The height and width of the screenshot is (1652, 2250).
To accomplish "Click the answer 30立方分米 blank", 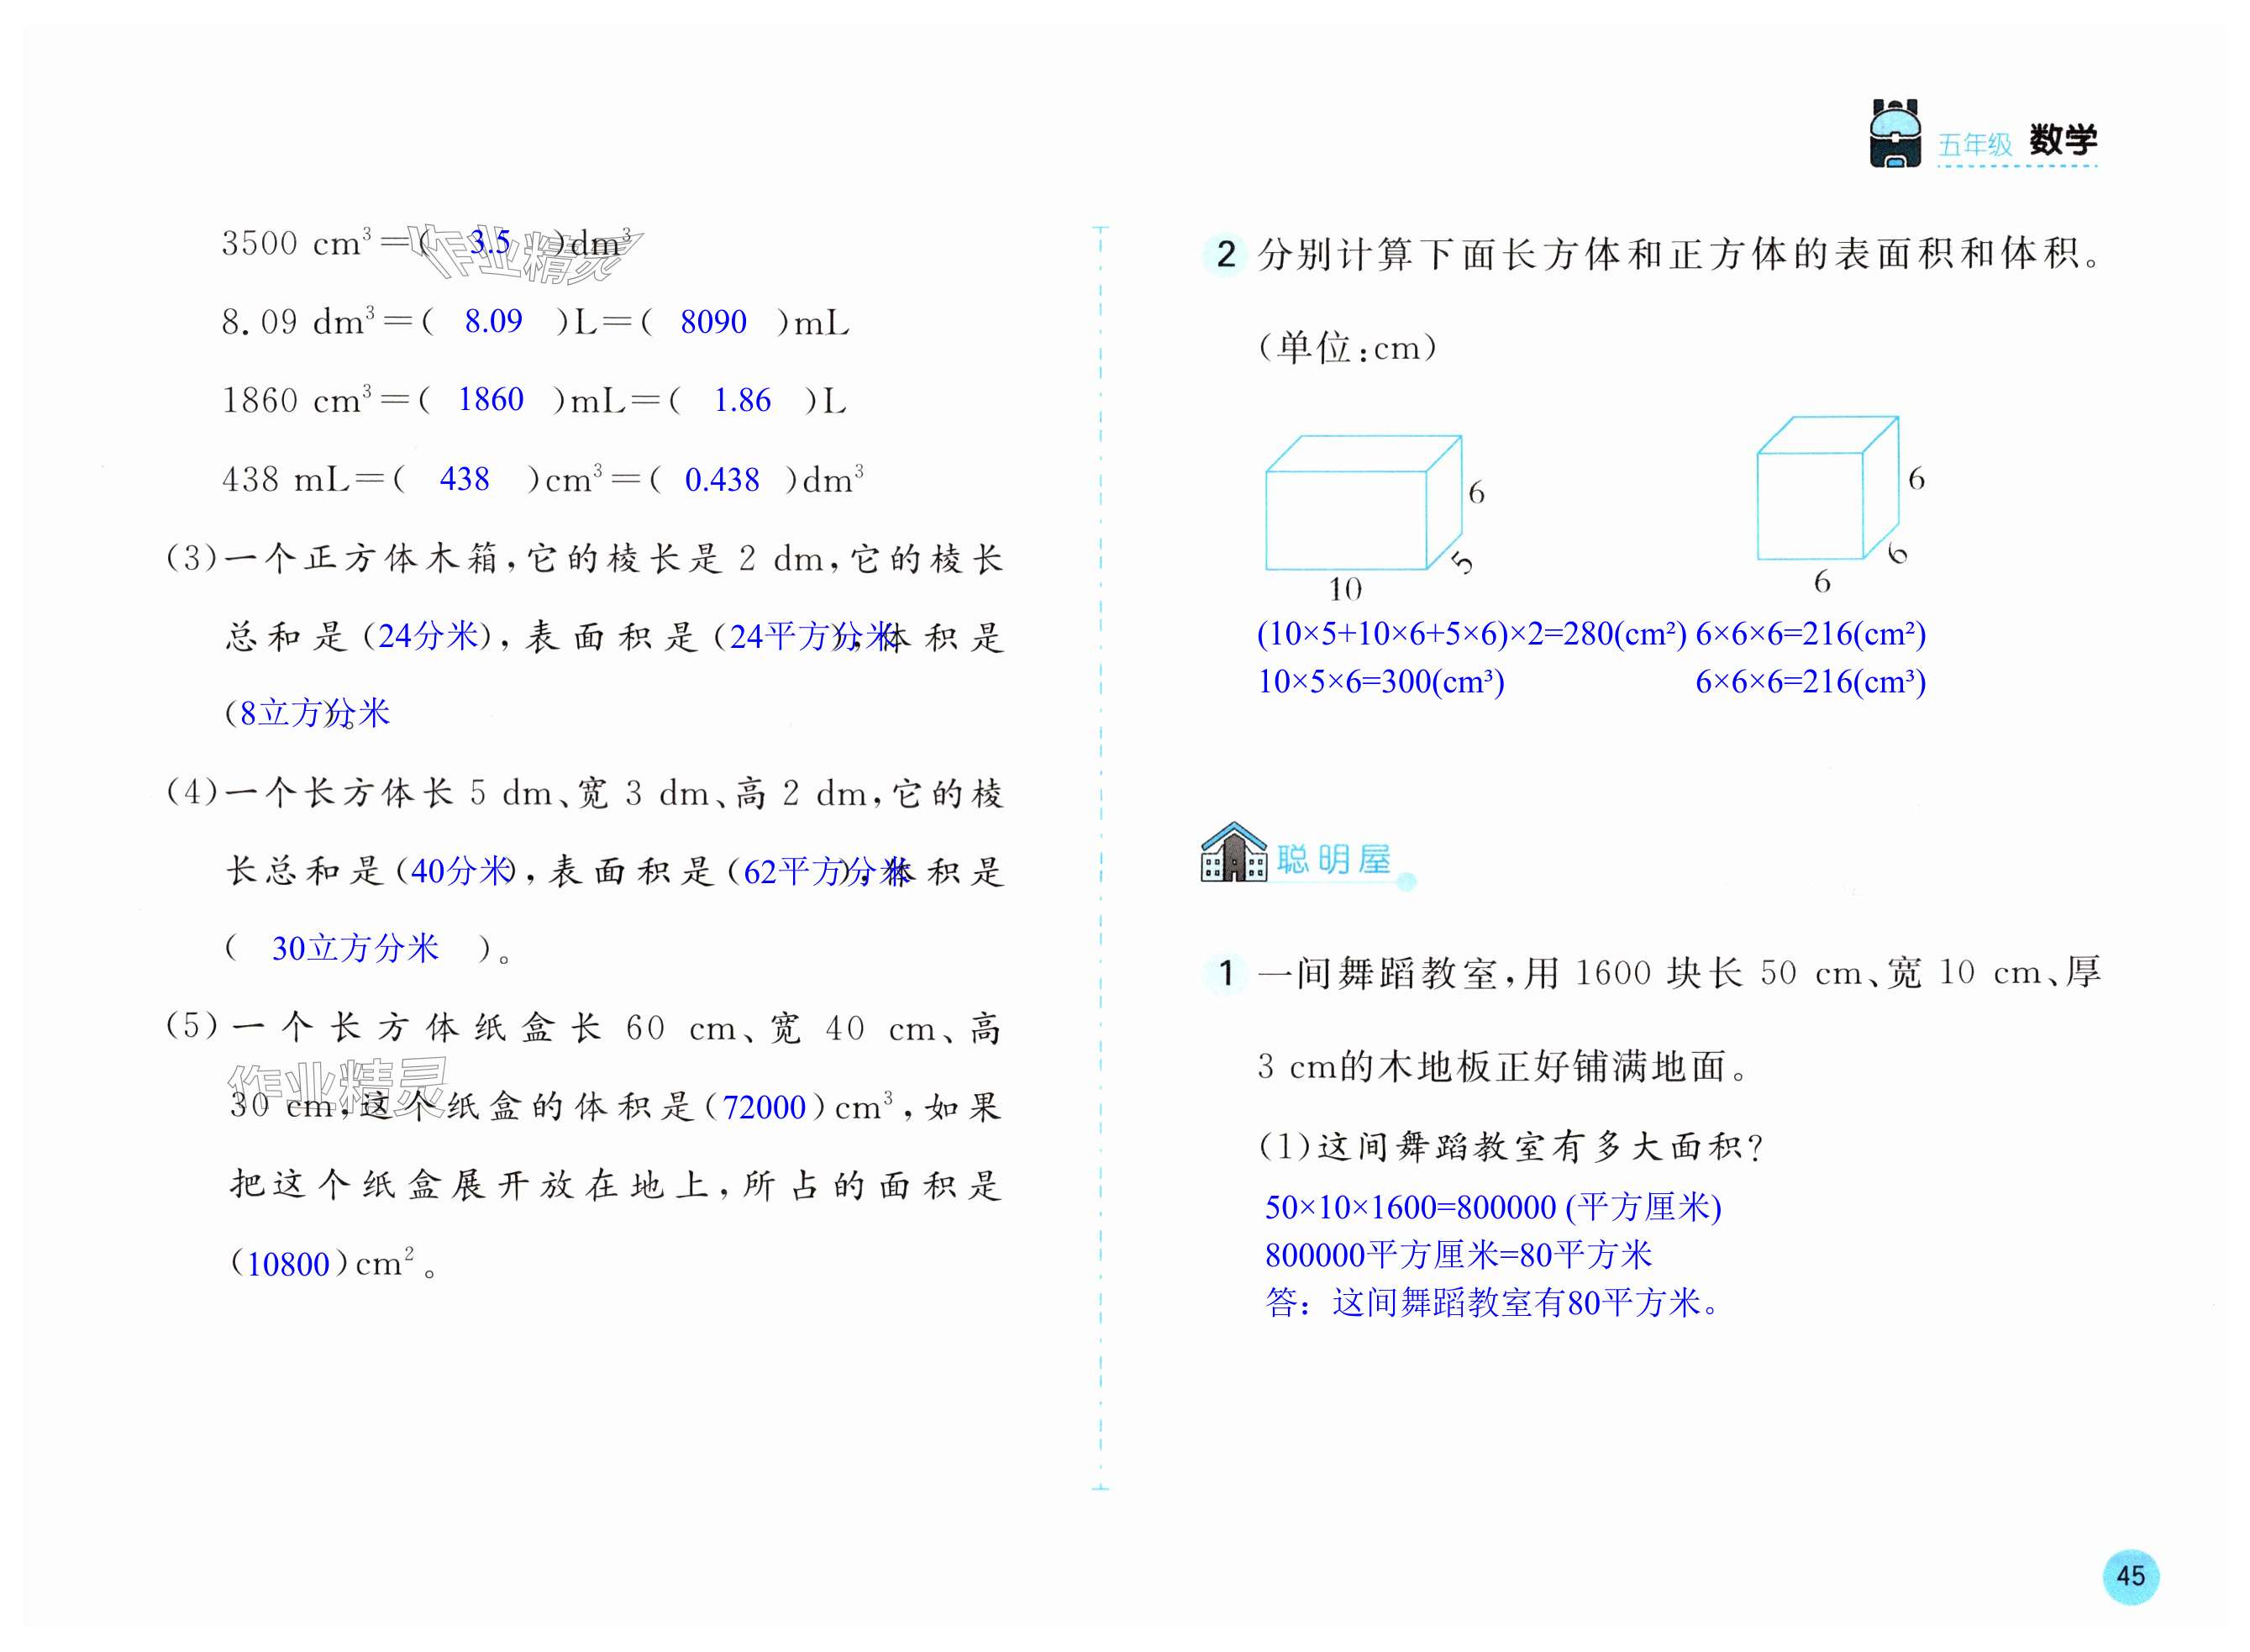I will click(x=355, y=948).
